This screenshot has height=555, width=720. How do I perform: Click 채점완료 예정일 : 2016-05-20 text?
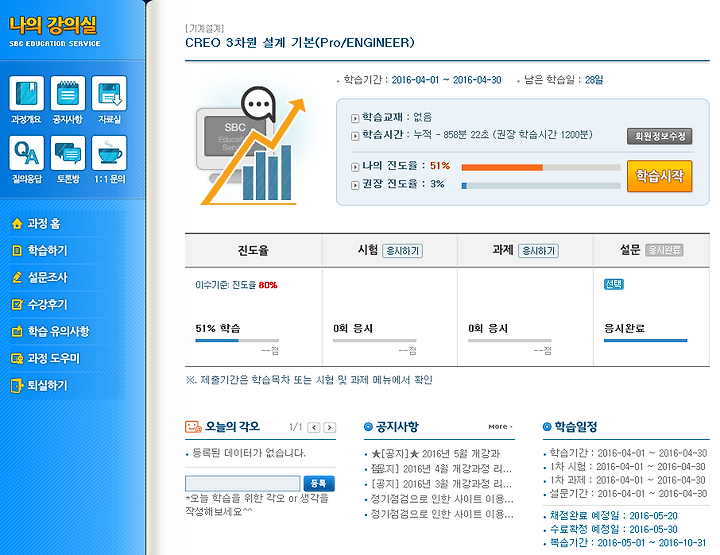[x=613, y=516]
